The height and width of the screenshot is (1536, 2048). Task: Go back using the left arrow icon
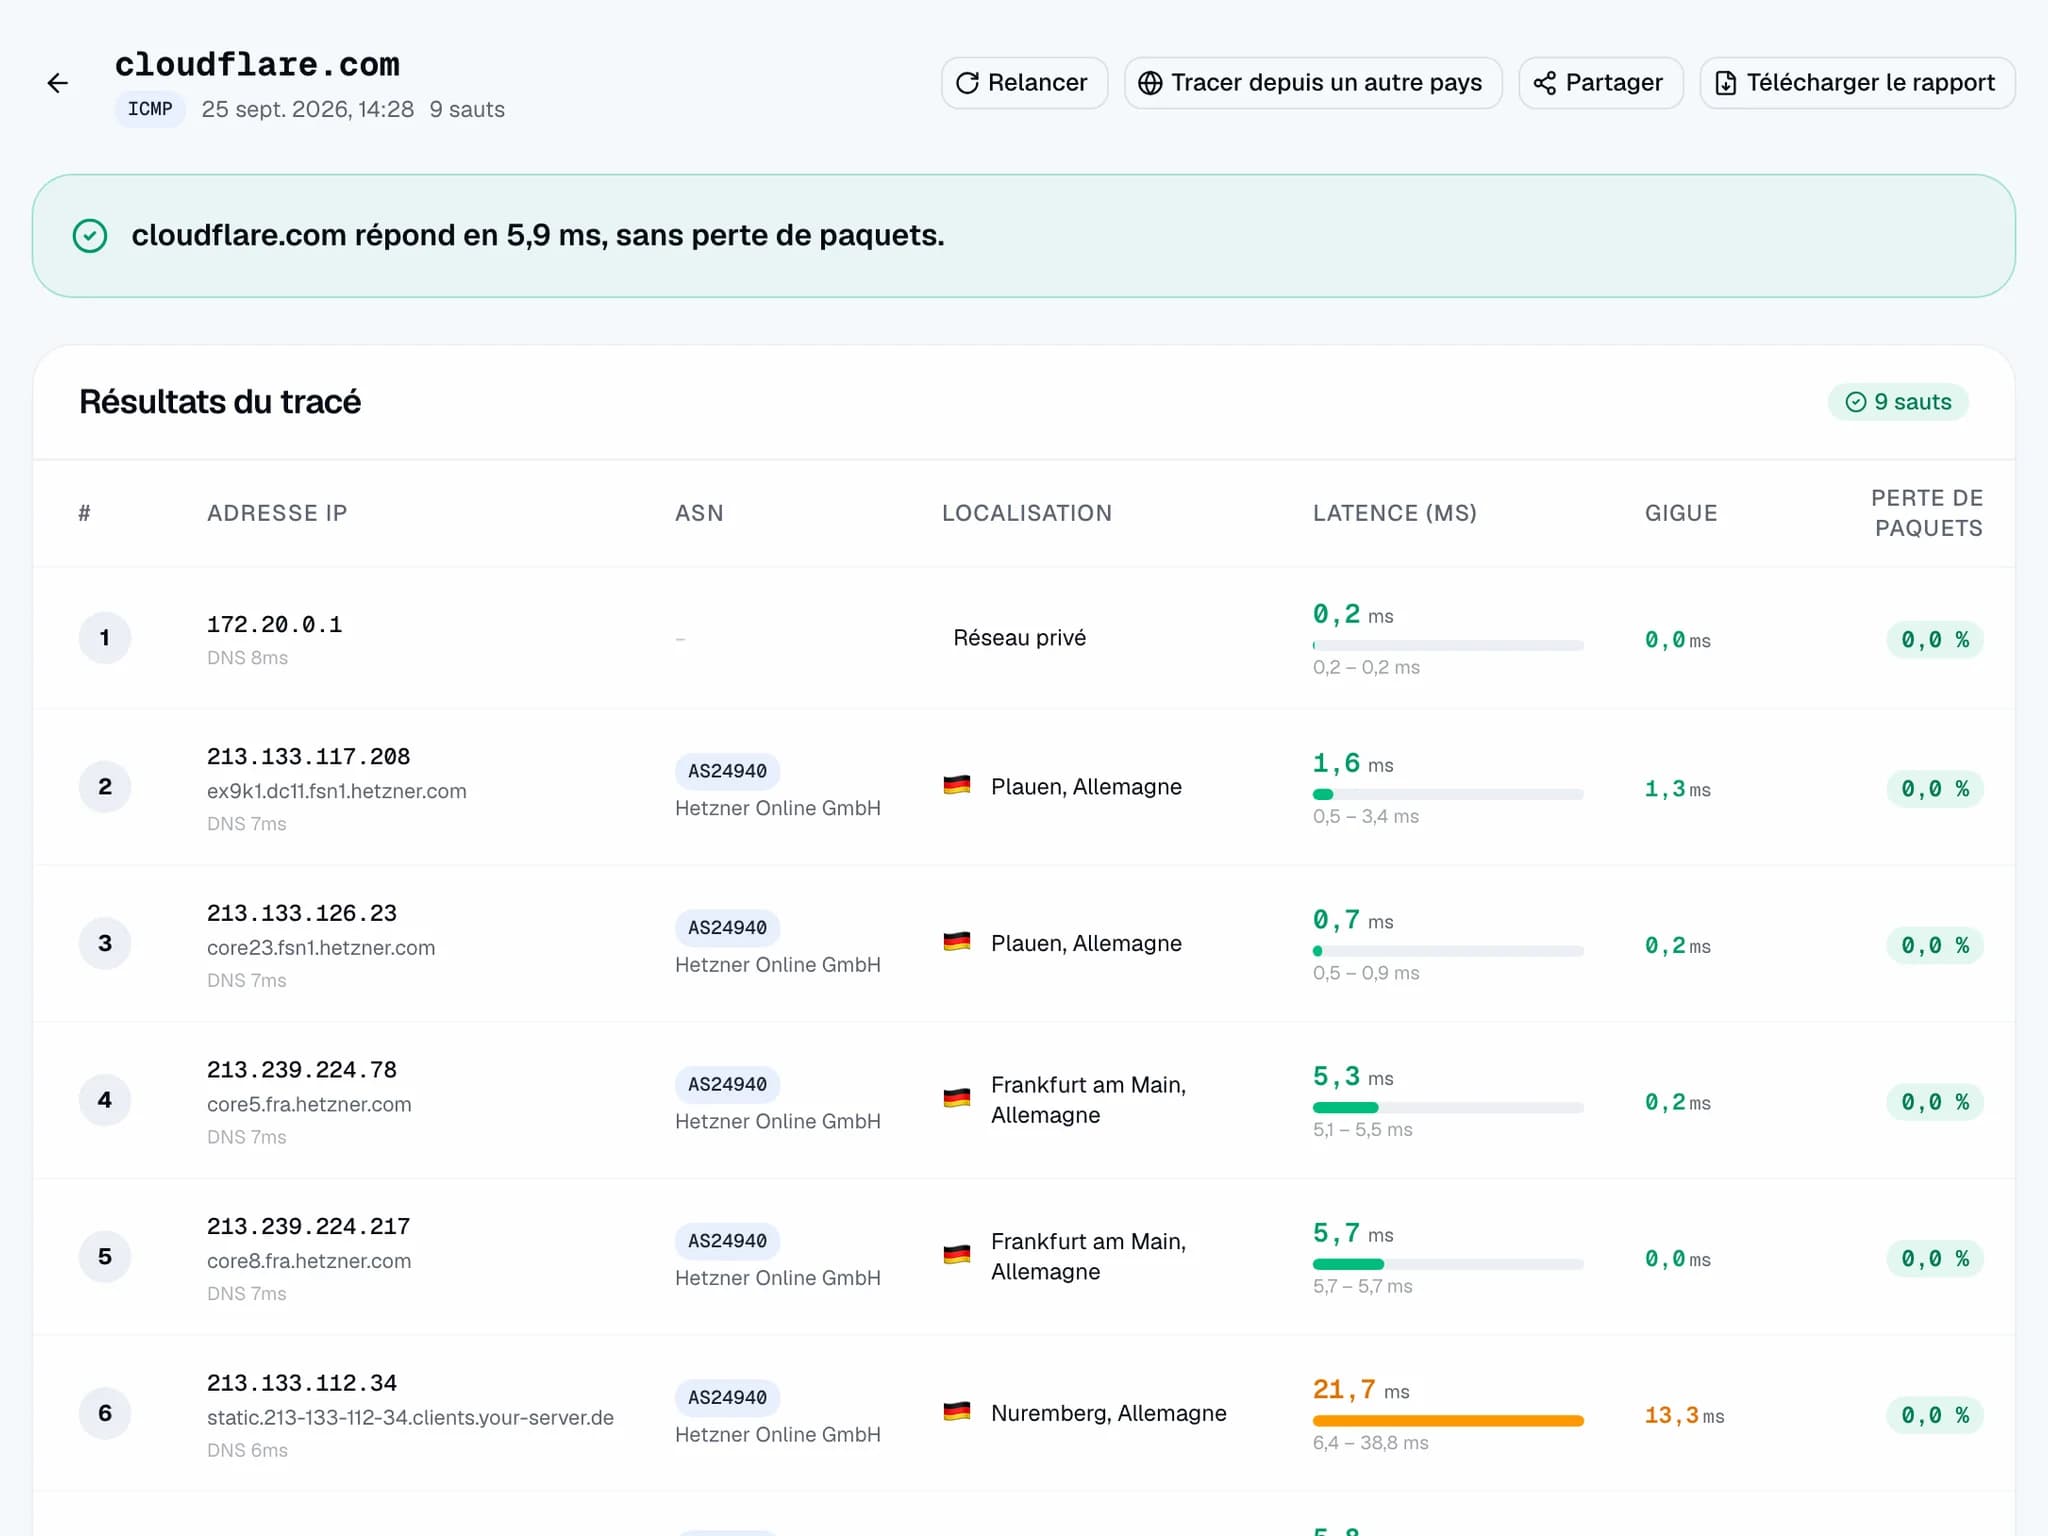point(58,83)
